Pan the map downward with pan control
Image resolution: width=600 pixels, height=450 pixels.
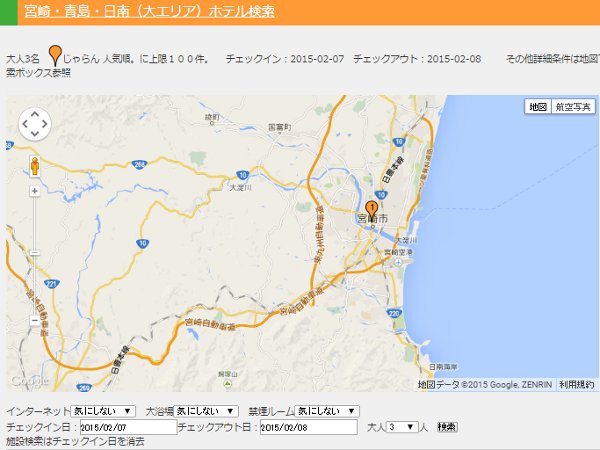click(x=35, y=134)
